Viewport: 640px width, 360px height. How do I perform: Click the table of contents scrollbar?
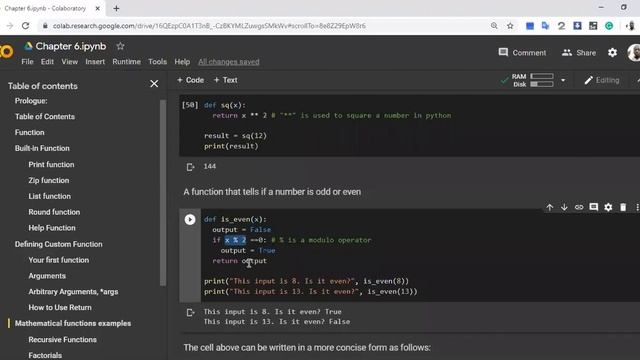coord(163,193)
